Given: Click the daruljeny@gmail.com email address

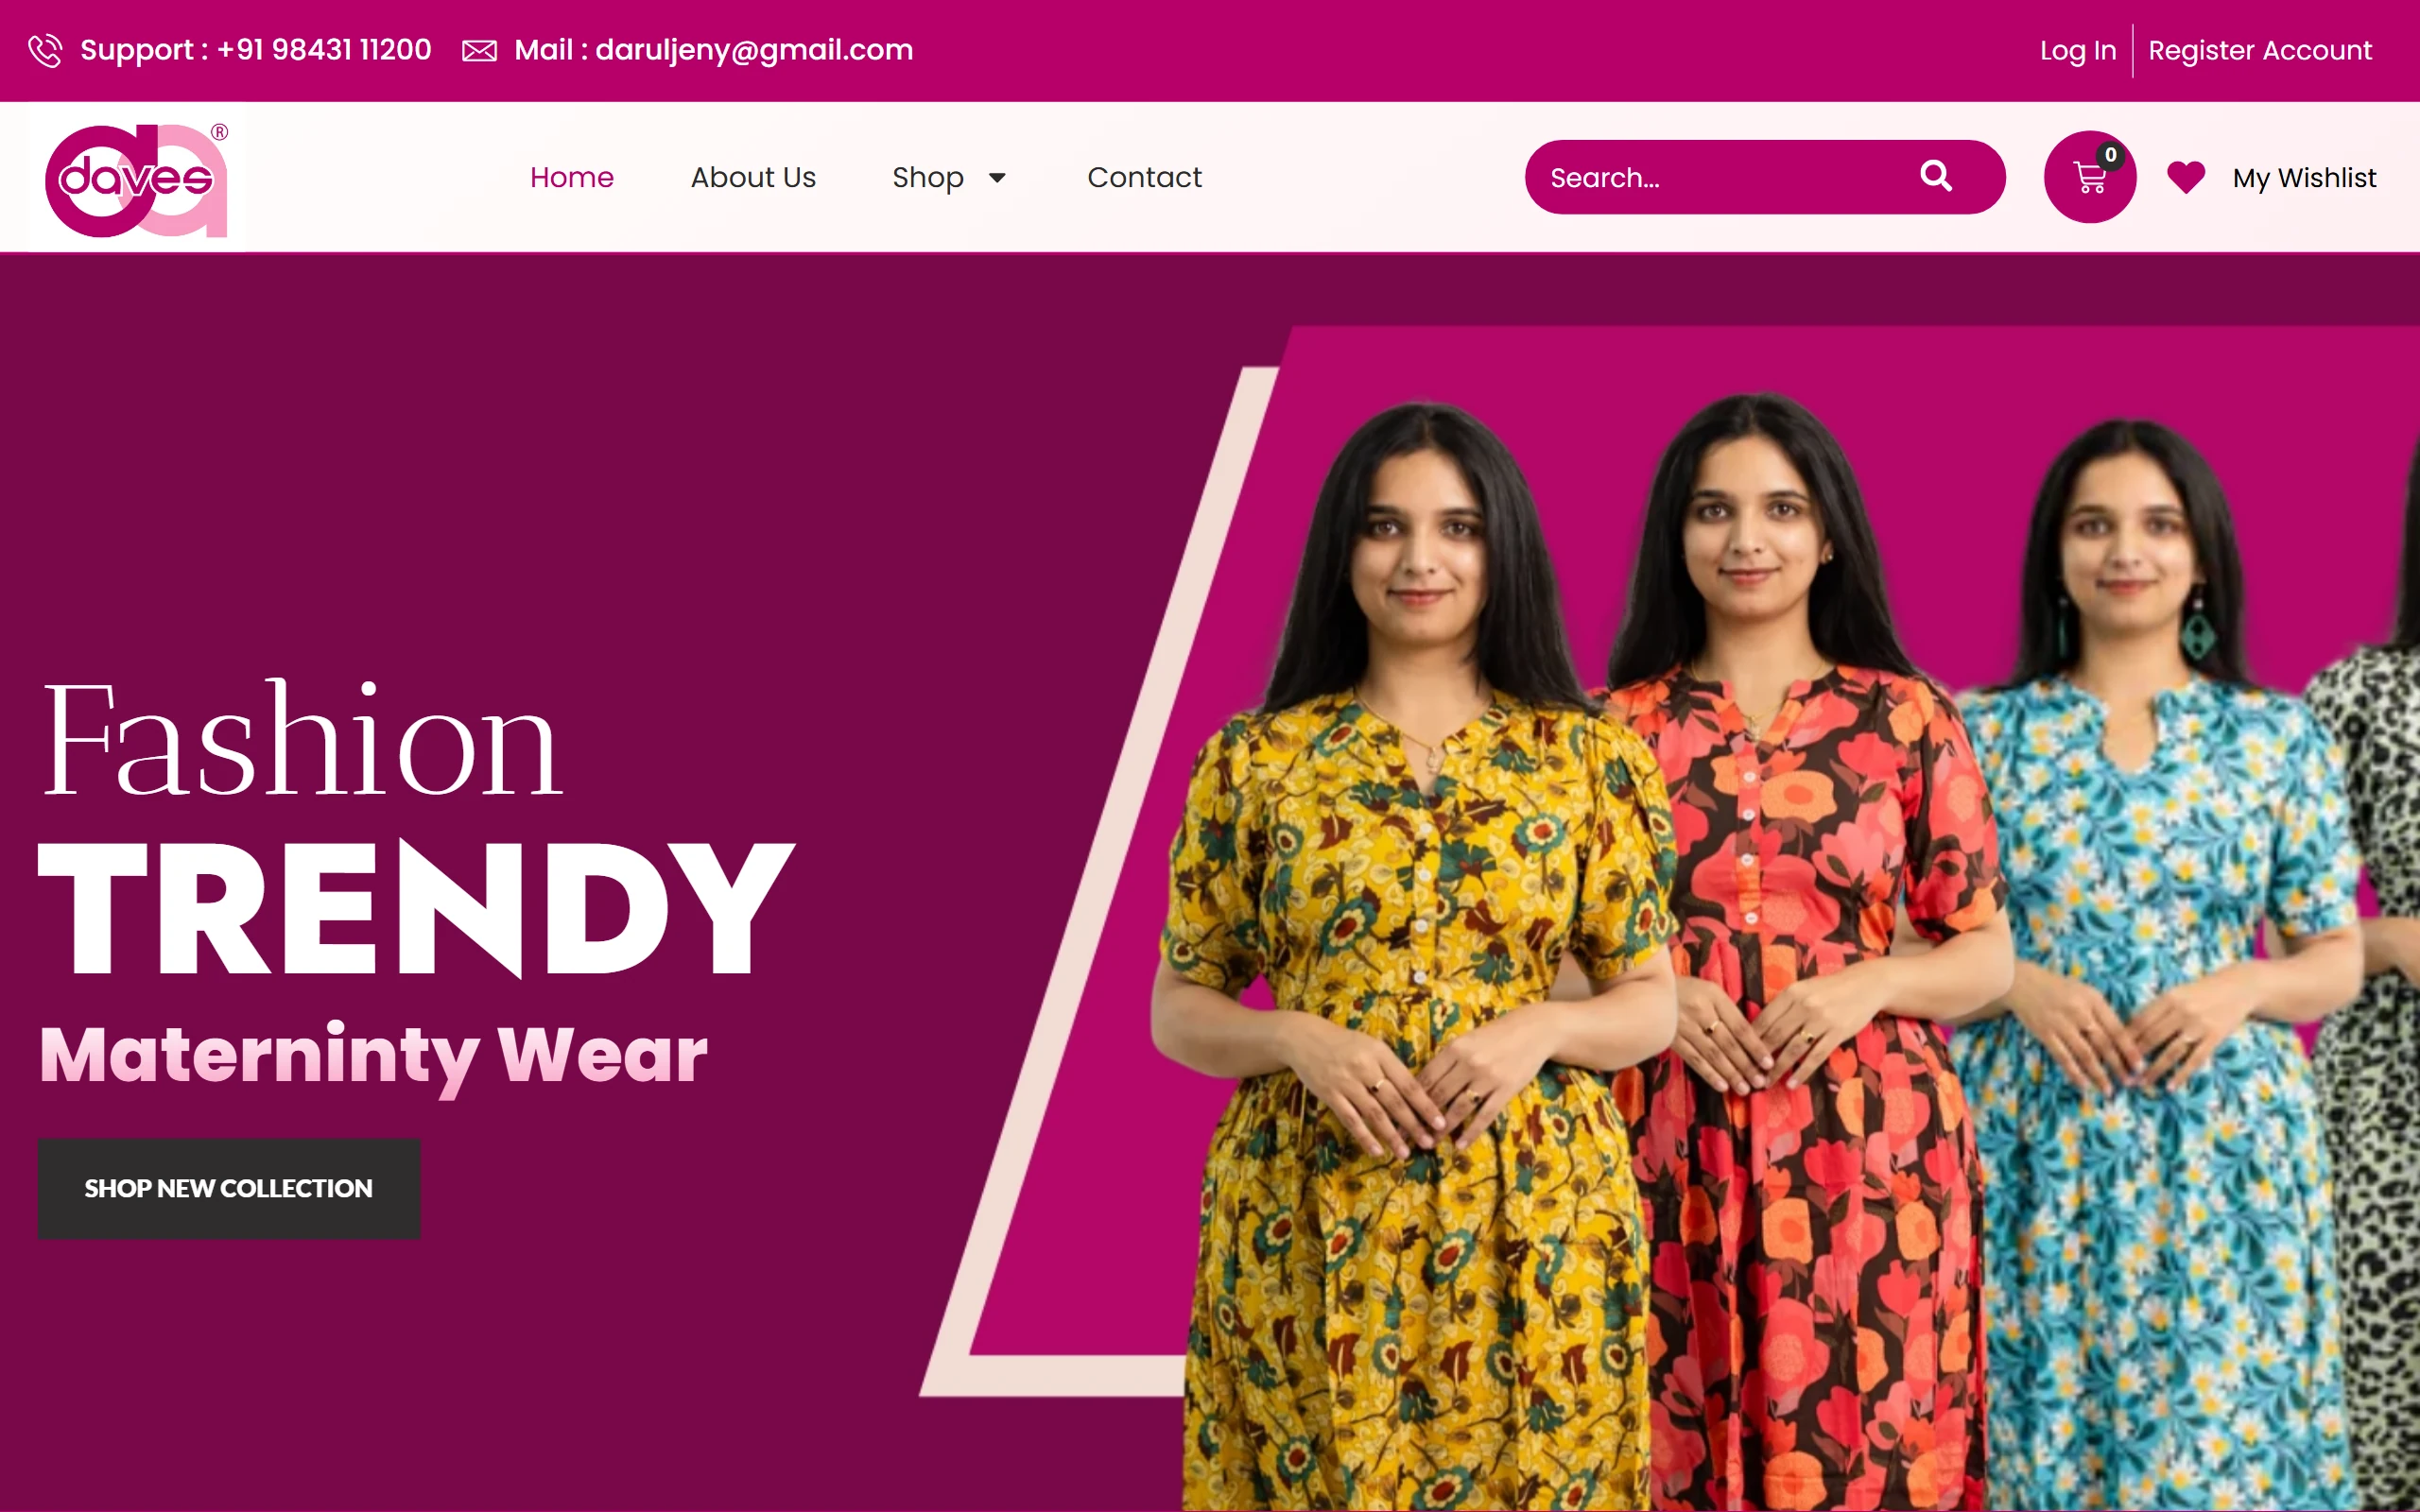Looking at the screenshot, I should 754,50.
